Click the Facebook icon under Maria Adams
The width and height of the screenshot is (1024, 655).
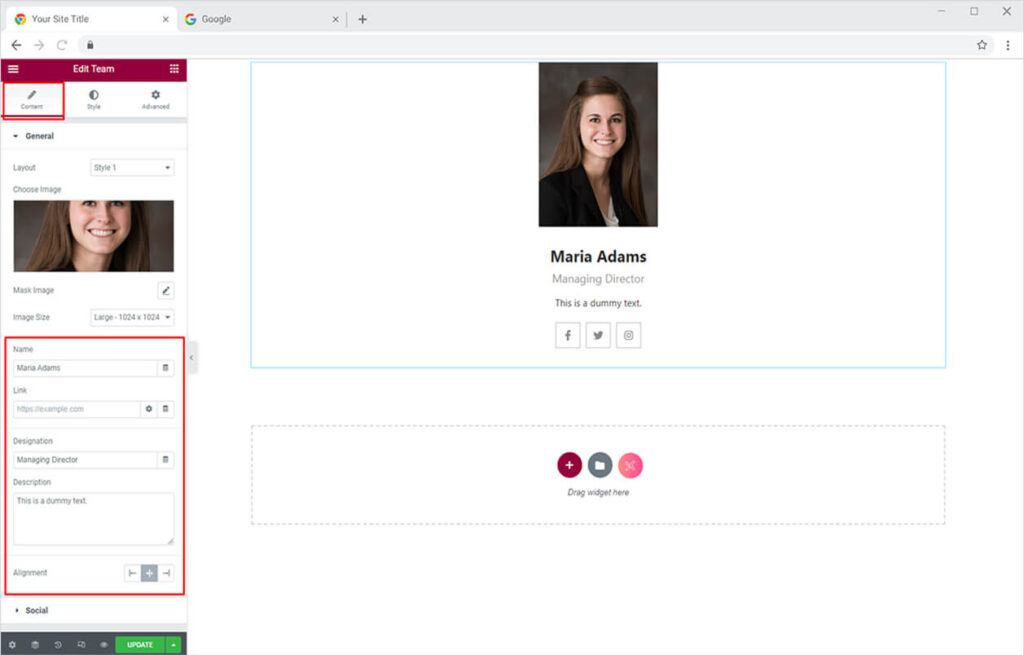click(568, 336)
